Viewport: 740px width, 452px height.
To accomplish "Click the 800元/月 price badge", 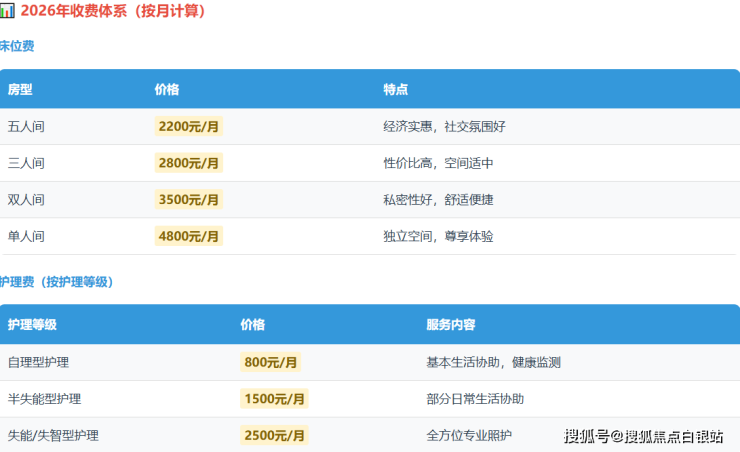I will [x=271, y=362].
